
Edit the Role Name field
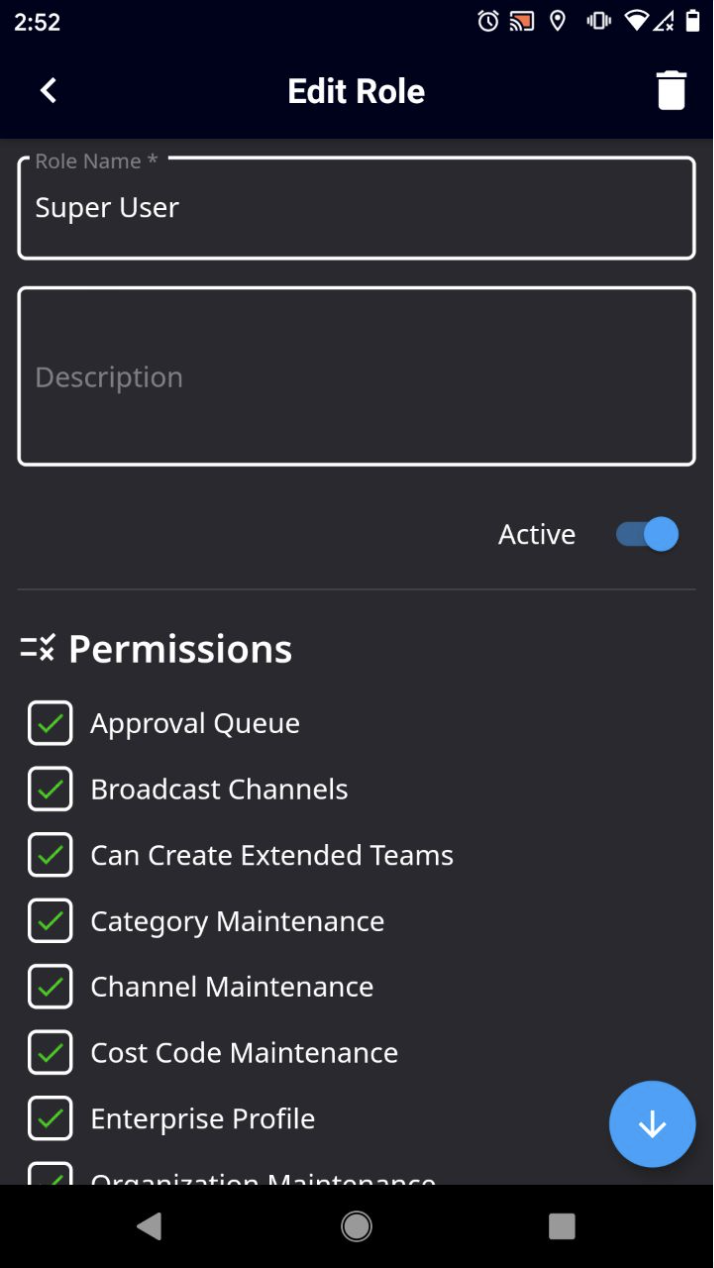(357, 208)
